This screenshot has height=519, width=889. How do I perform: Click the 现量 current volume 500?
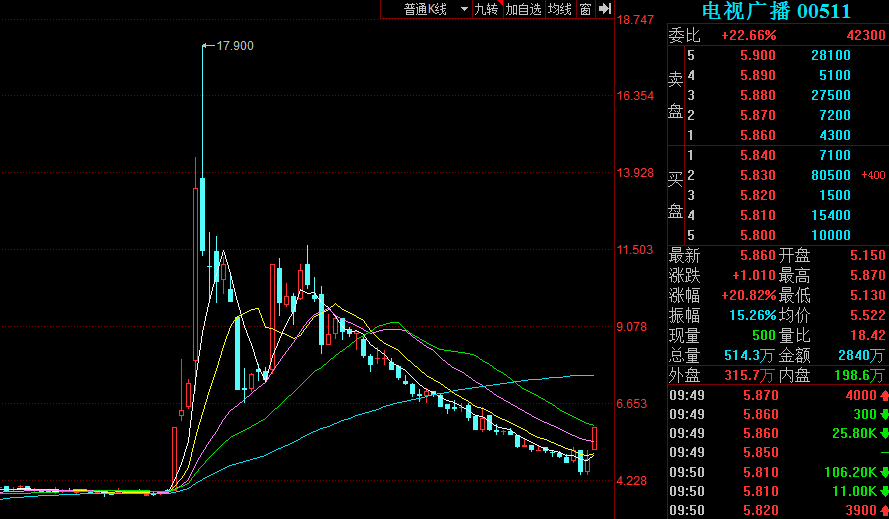tap(764, 335)
